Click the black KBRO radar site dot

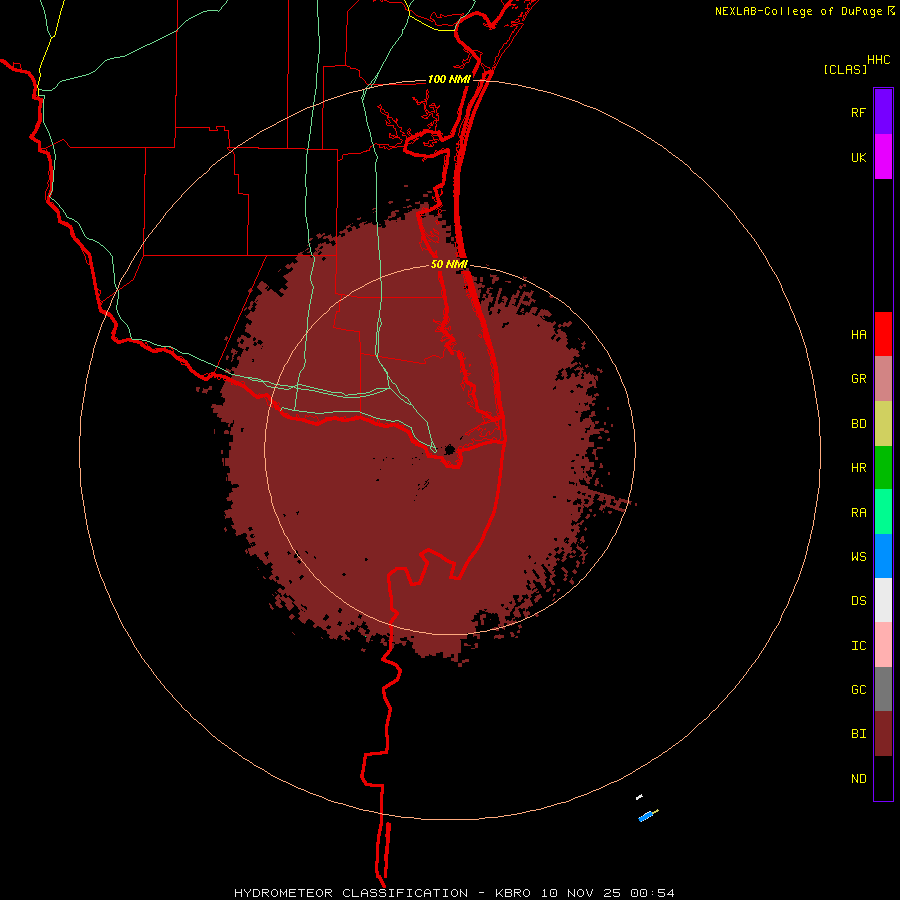(449, 449)
